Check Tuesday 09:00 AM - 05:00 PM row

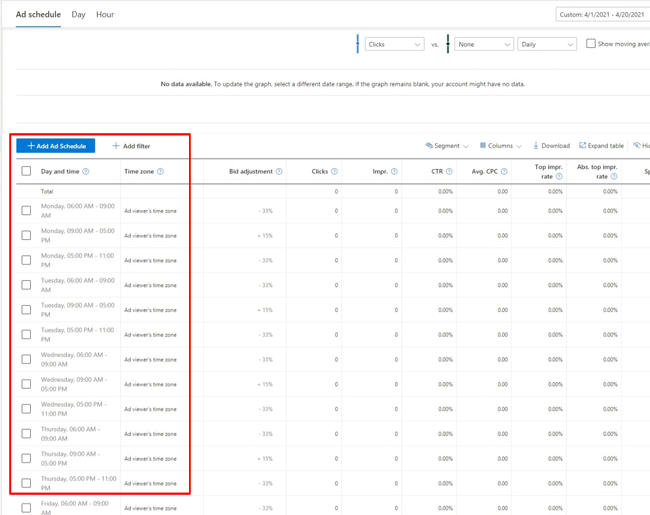click(x=26, y=310)
